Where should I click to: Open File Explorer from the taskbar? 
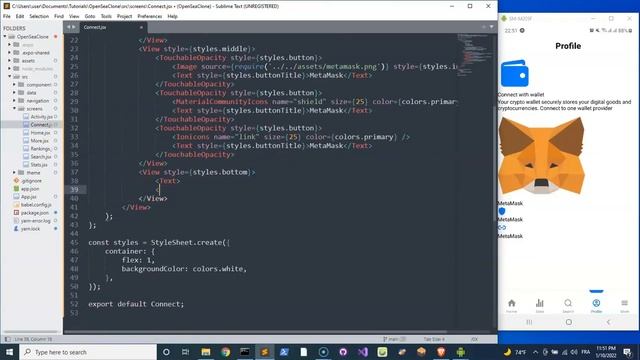click(206, 352)
